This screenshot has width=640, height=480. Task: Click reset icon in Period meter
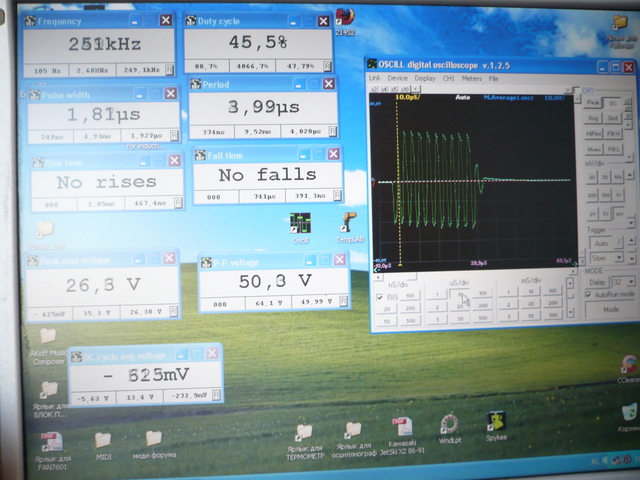pyautogui.click(x=331, y=130)
